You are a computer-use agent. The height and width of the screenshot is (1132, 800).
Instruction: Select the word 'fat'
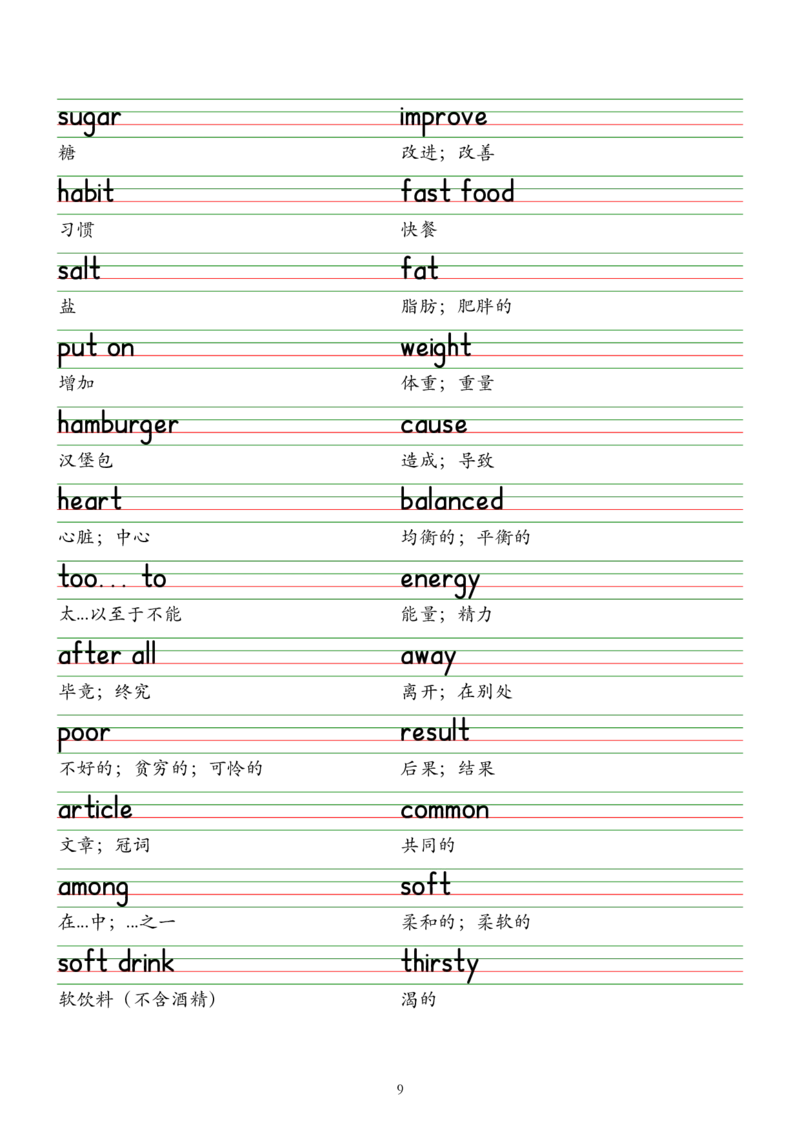420,271
